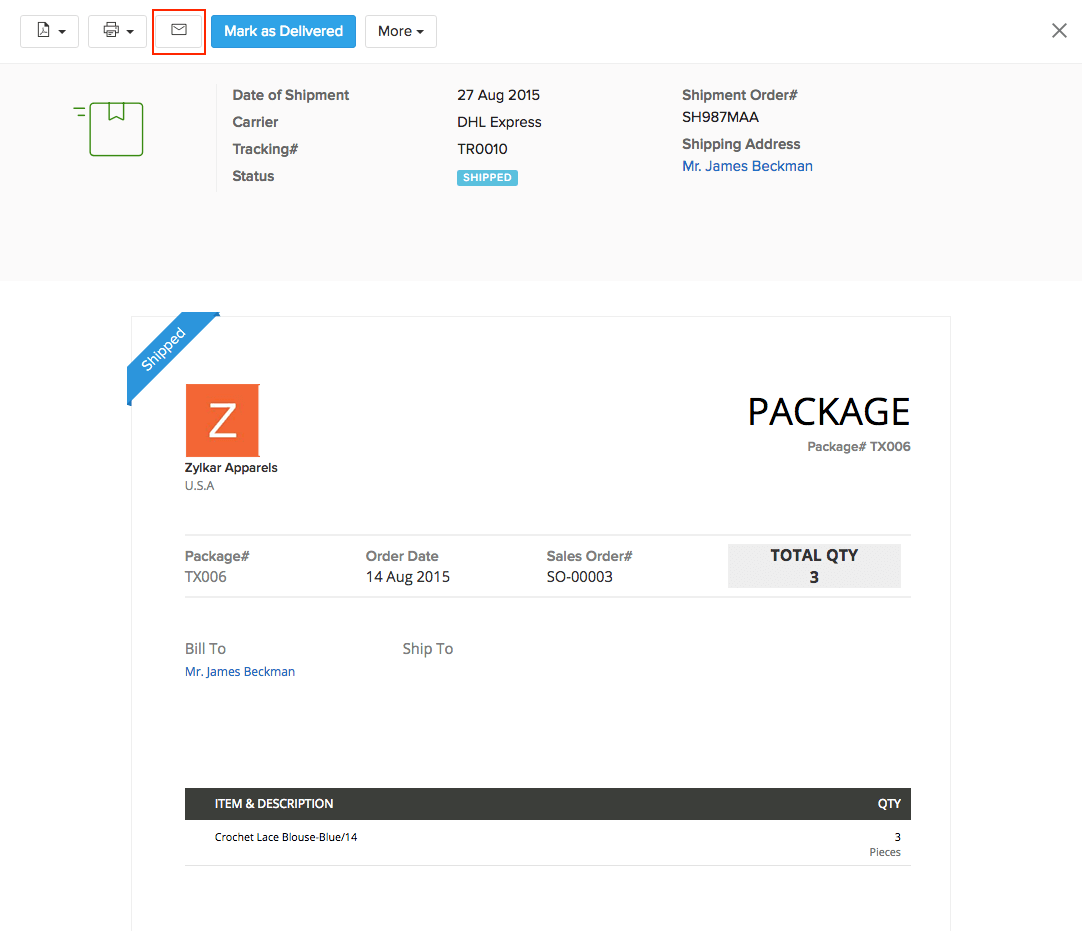Open Mr. James Beckman shipping address link
The width and height of the screenshot is (1082, 931).
coord(747,167)
